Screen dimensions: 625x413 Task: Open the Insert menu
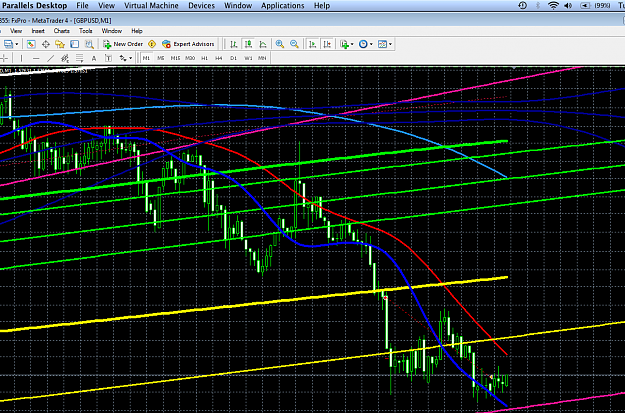[38, 31]
